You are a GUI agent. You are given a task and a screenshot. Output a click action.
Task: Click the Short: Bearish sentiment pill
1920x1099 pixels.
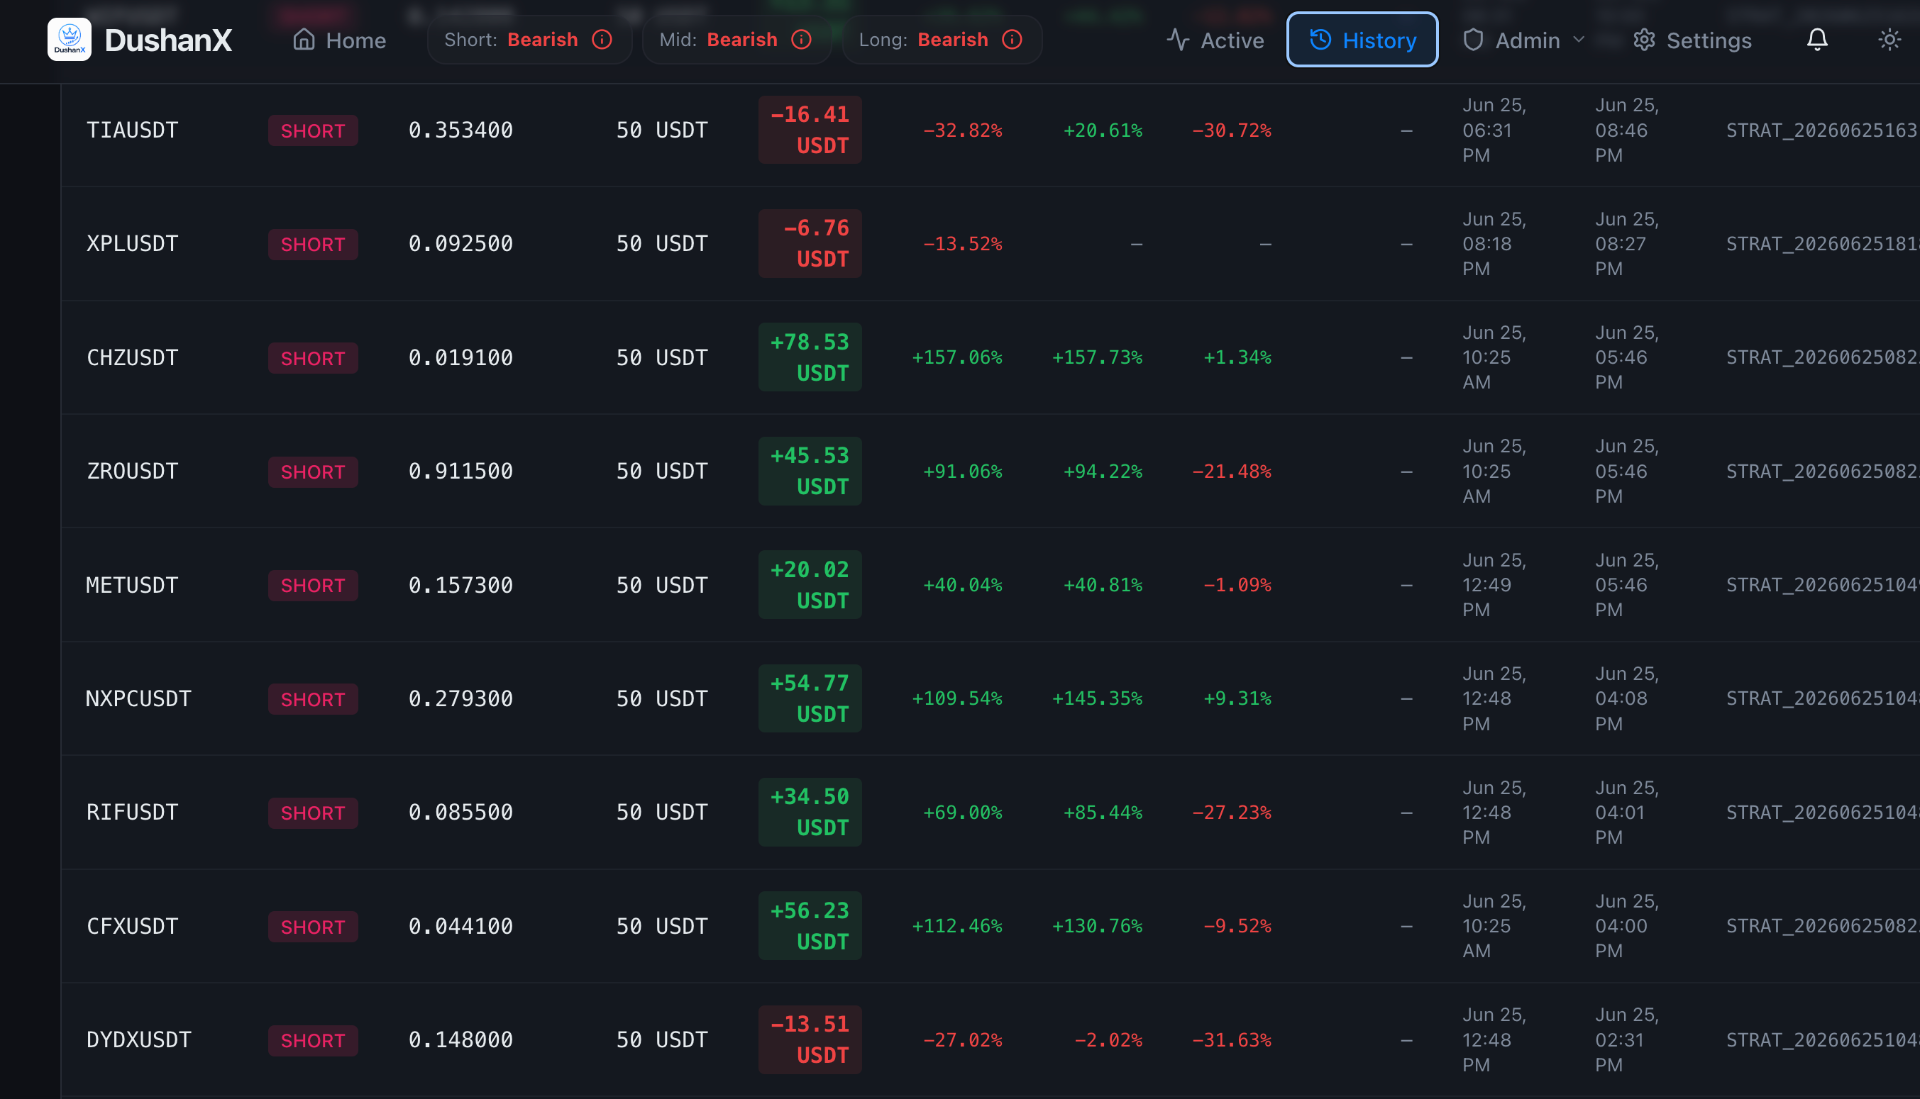[x=529, y=40]
